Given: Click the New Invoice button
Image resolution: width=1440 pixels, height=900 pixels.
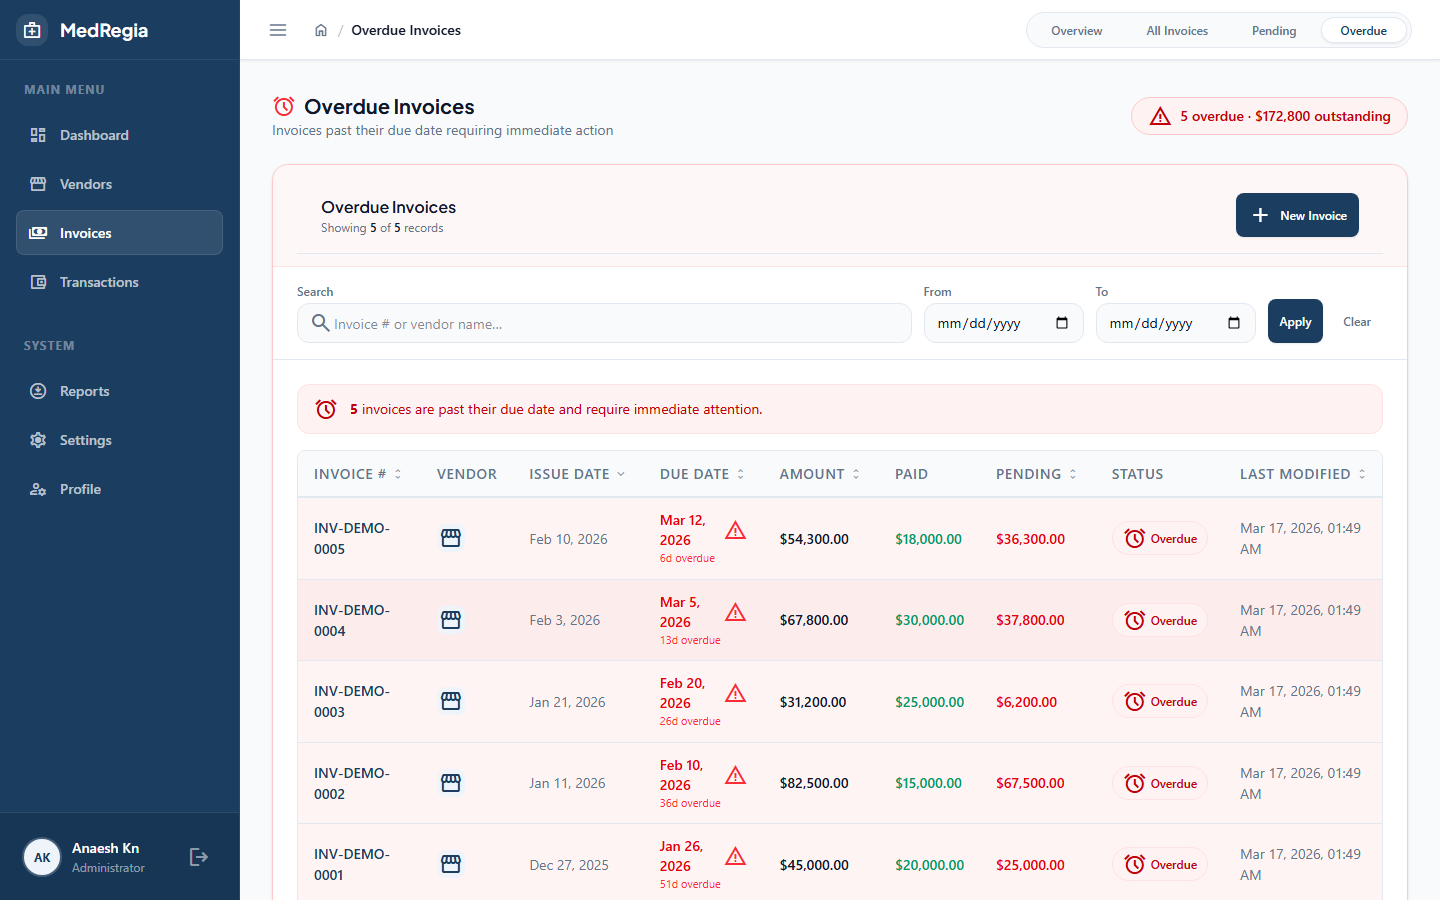Looking at the screenshot, I should tap(1297, 215).
